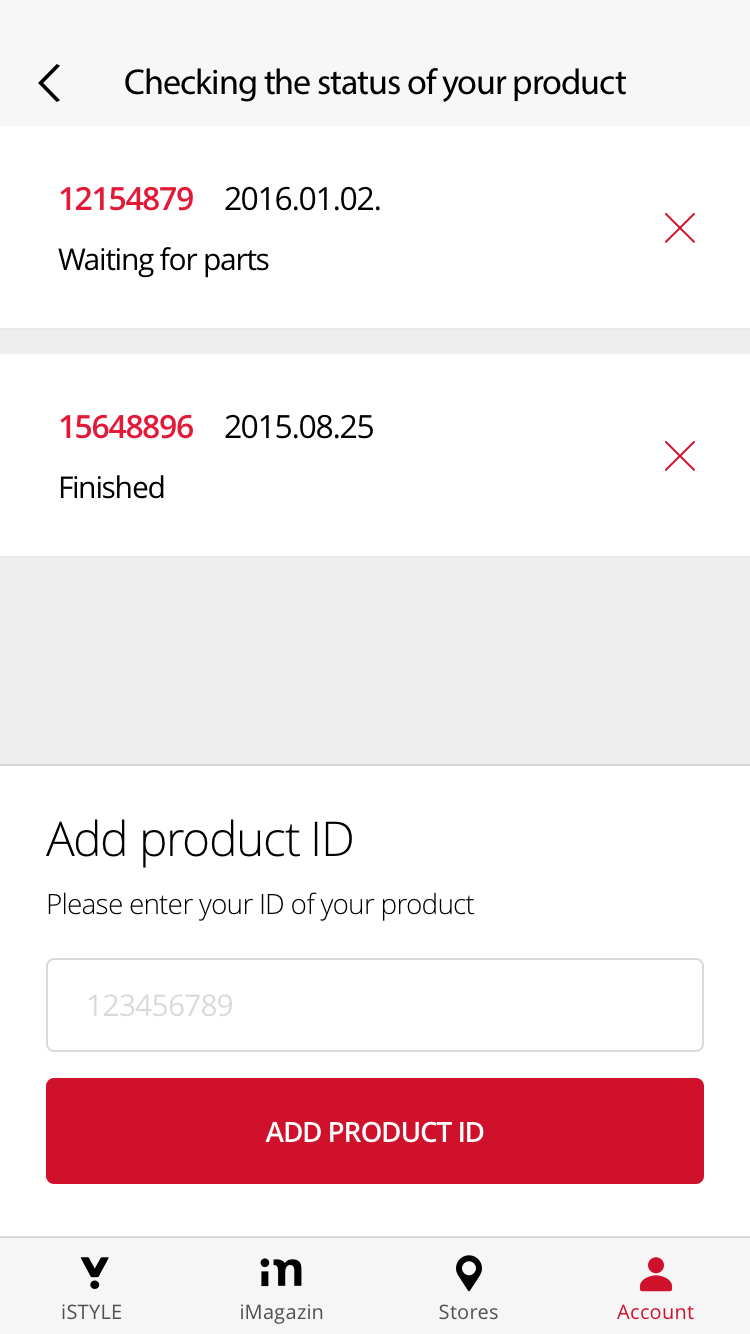Tap the red person icon above Account

655,1273
